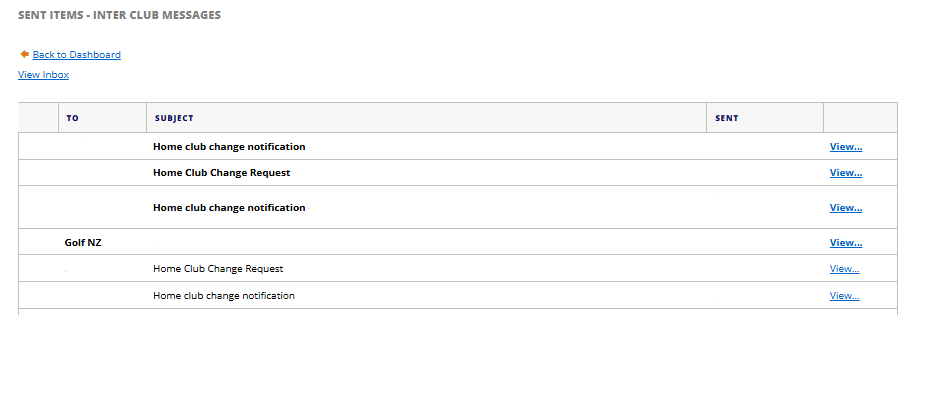Select first Home club change notification subject
The image size is (934, 412).
(x=229, y=147)
